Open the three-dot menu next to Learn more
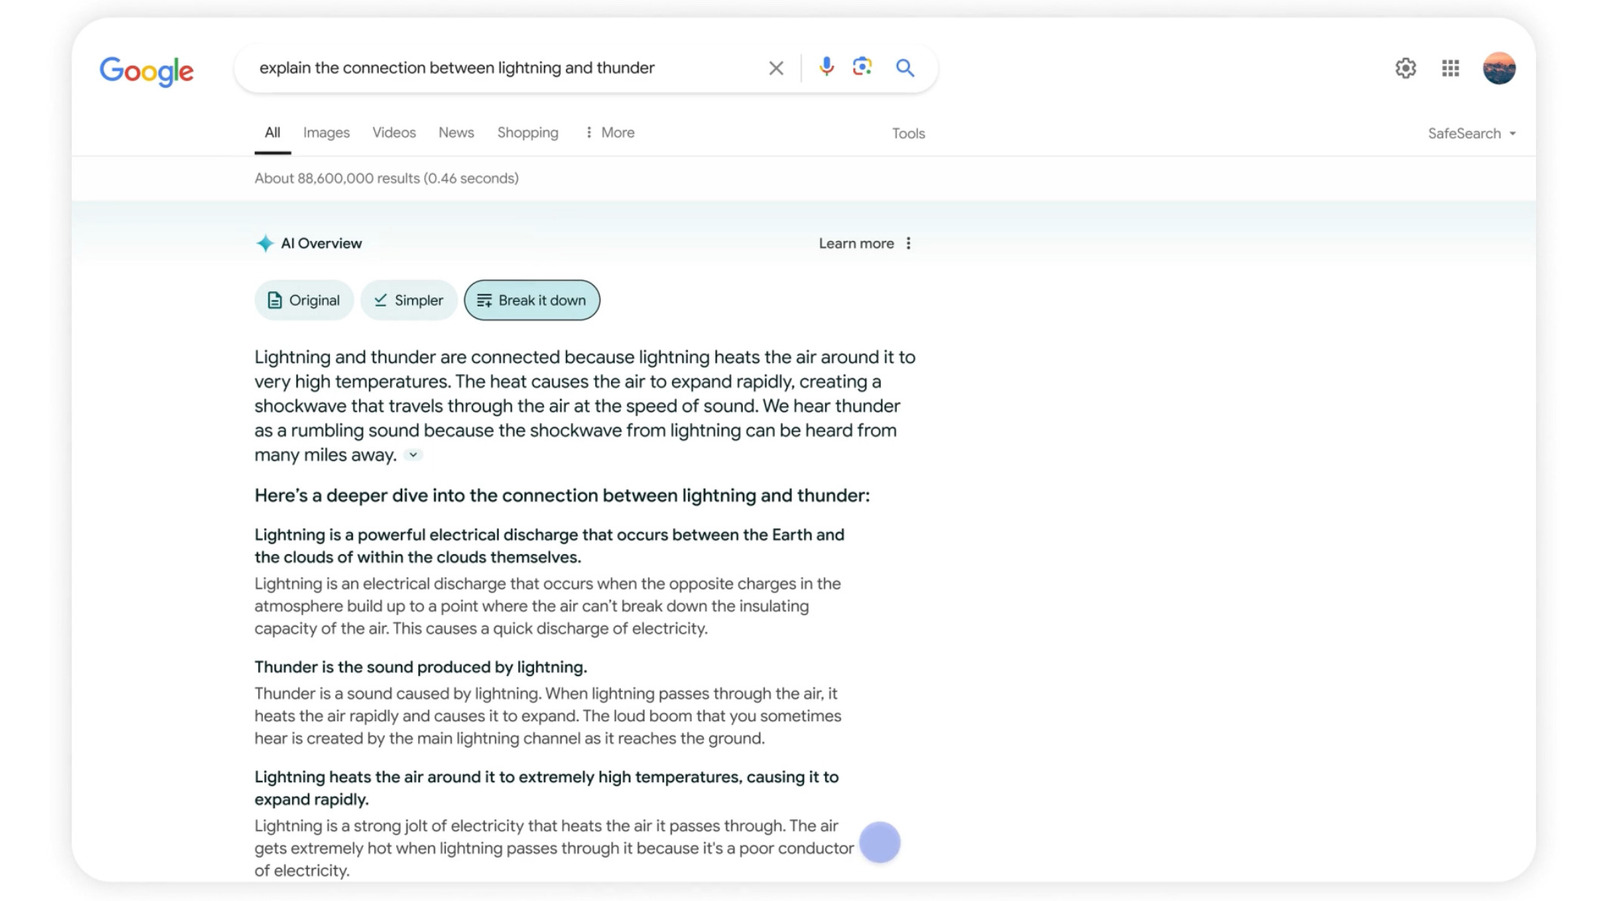The height and width of the screenshot is (901, 1600). (x=907, y=242)
